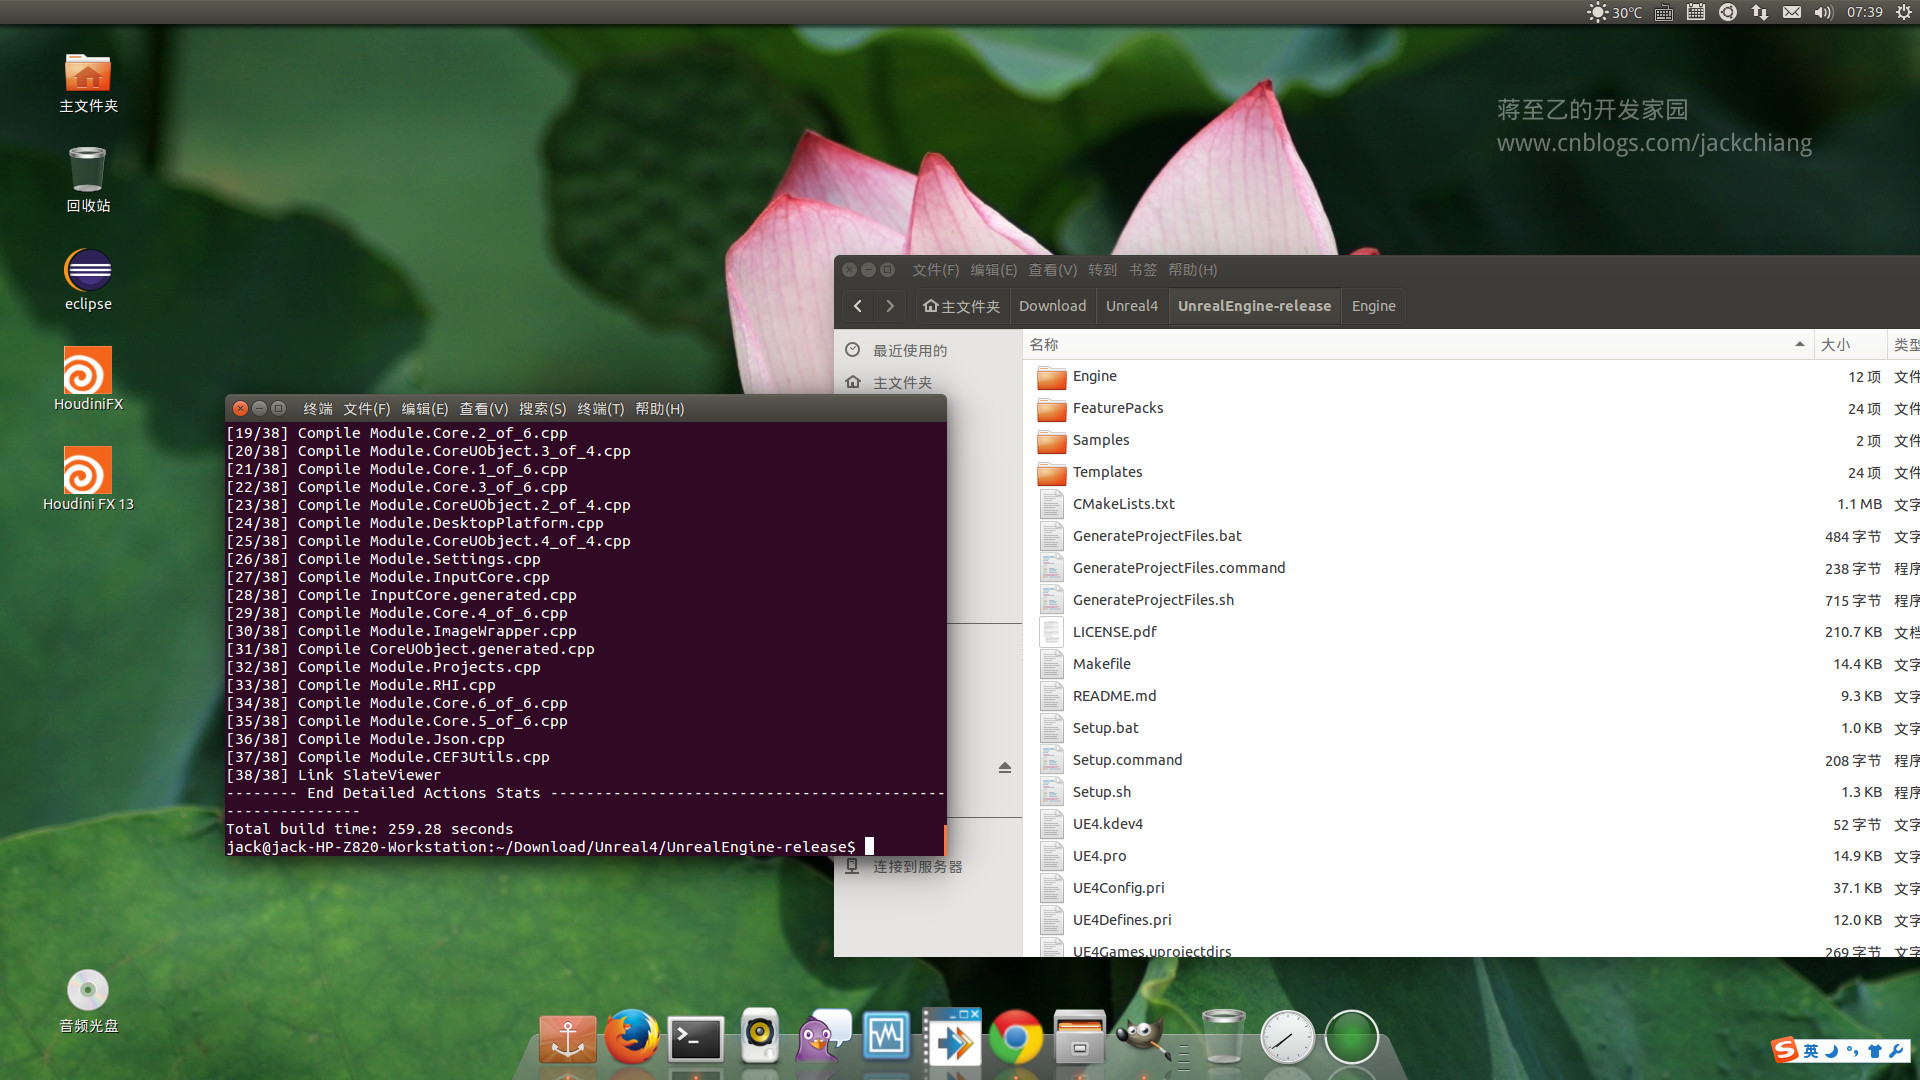The height and width of the screenshot is (1080, 1920).
Task: Select the Engine path breadcrumb button
Action: (1373, 306)
